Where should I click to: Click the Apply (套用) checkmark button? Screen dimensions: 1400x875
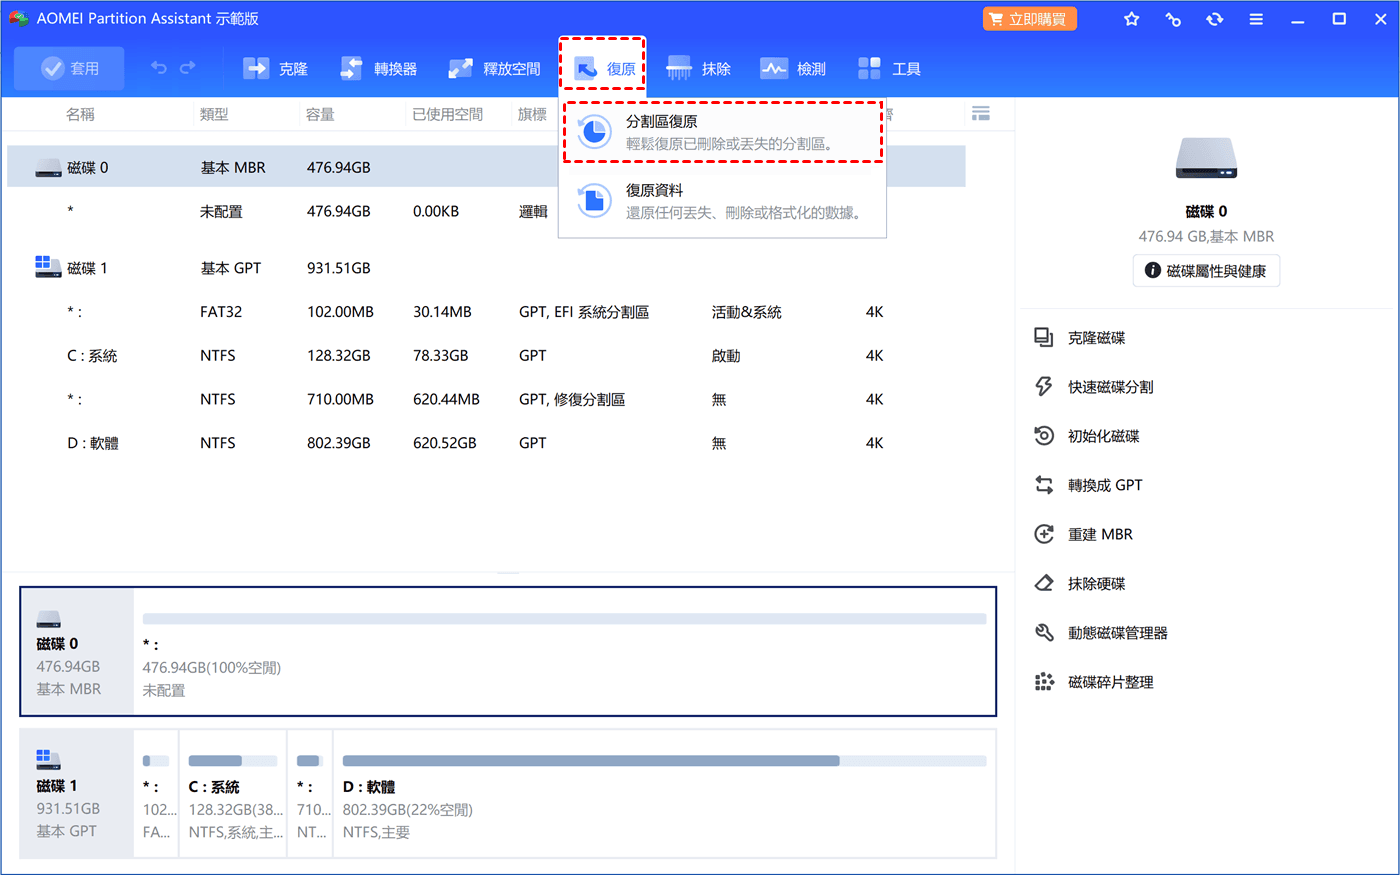click(69, 68)
